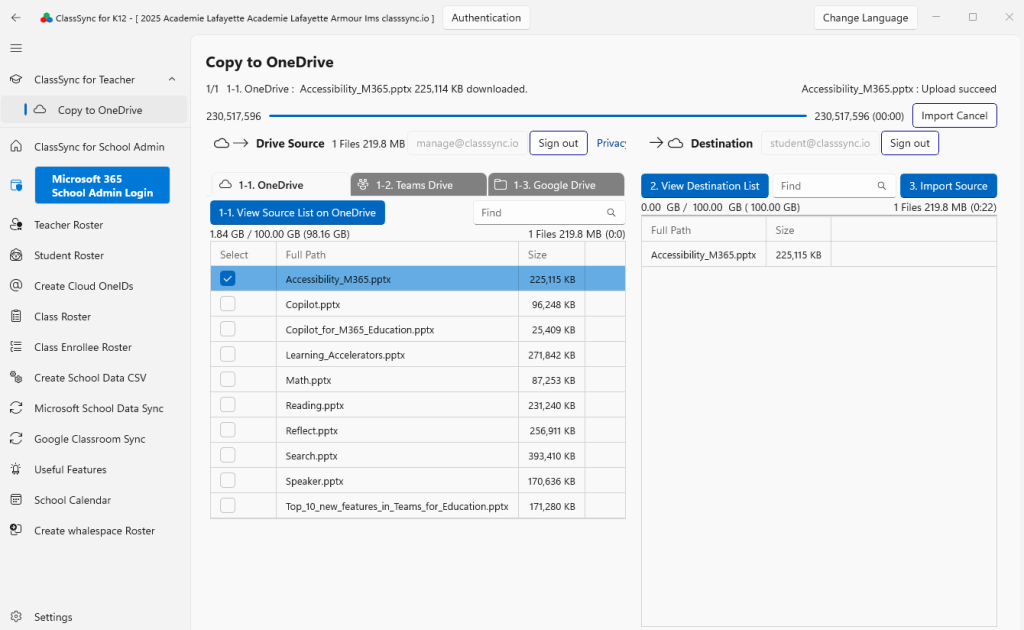Click the source Find search magnifier icon
Viewport: 1024px width, 630px height.
(x=611, y=212)
